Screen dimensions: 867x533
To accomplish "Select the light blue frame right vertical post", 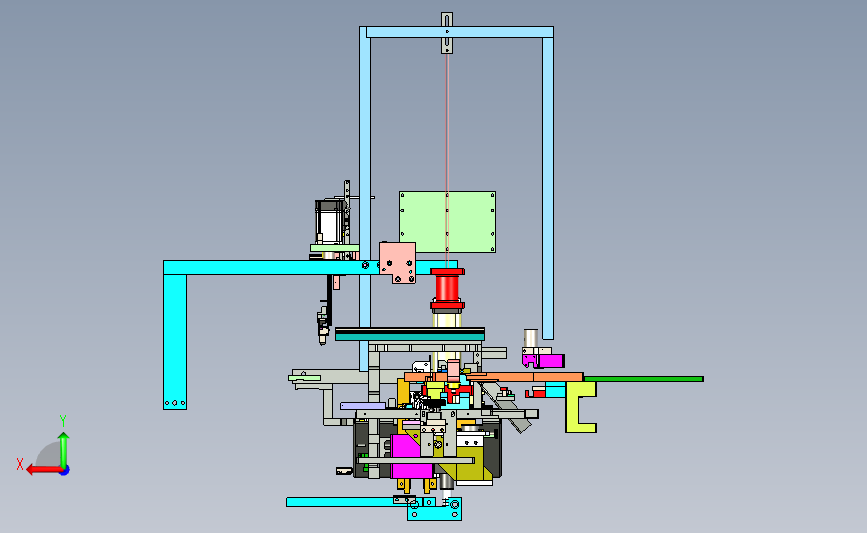I will (548, 188).
